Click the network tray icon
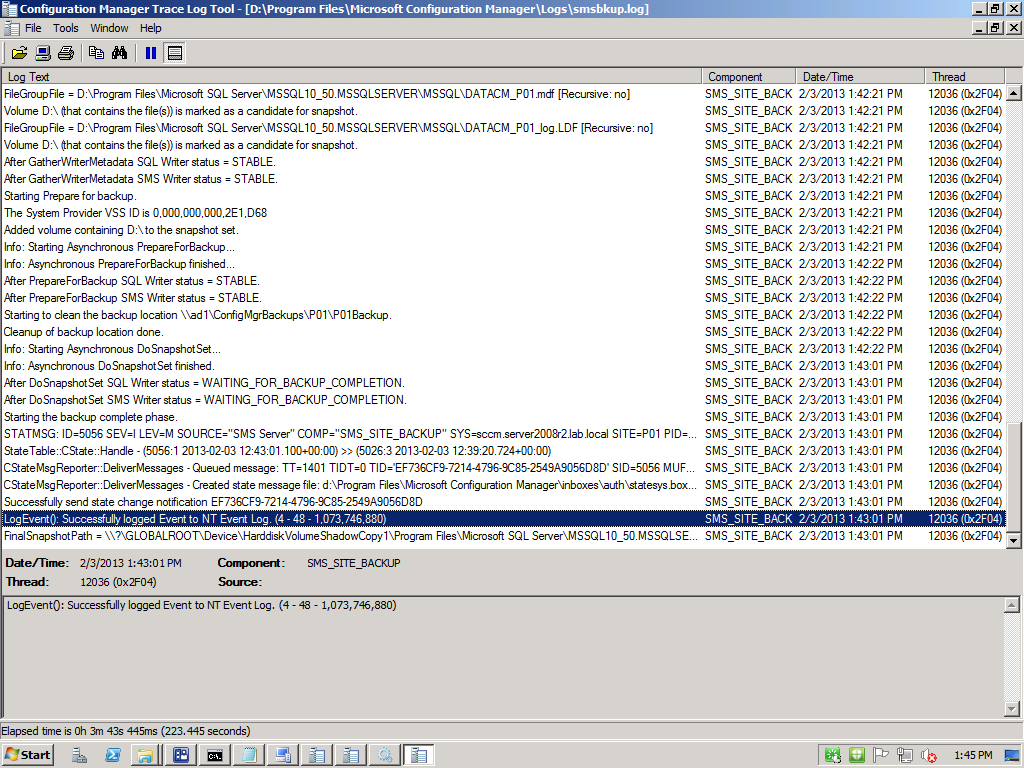1024x768 pixels. [904, 756]
